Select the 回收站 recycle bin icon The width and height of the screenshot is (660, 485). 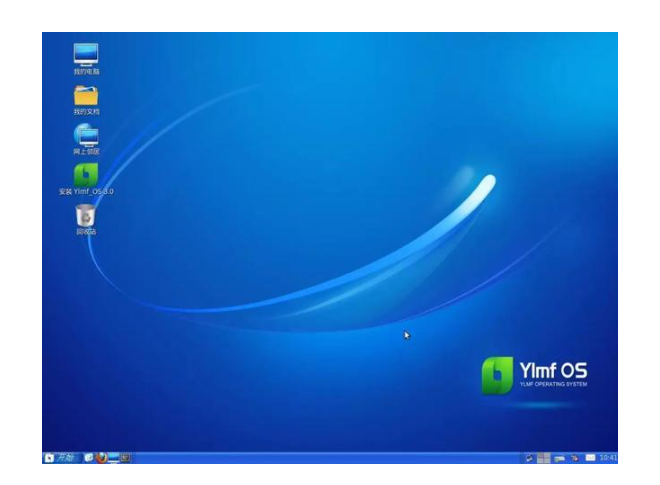tap(86, 215)
